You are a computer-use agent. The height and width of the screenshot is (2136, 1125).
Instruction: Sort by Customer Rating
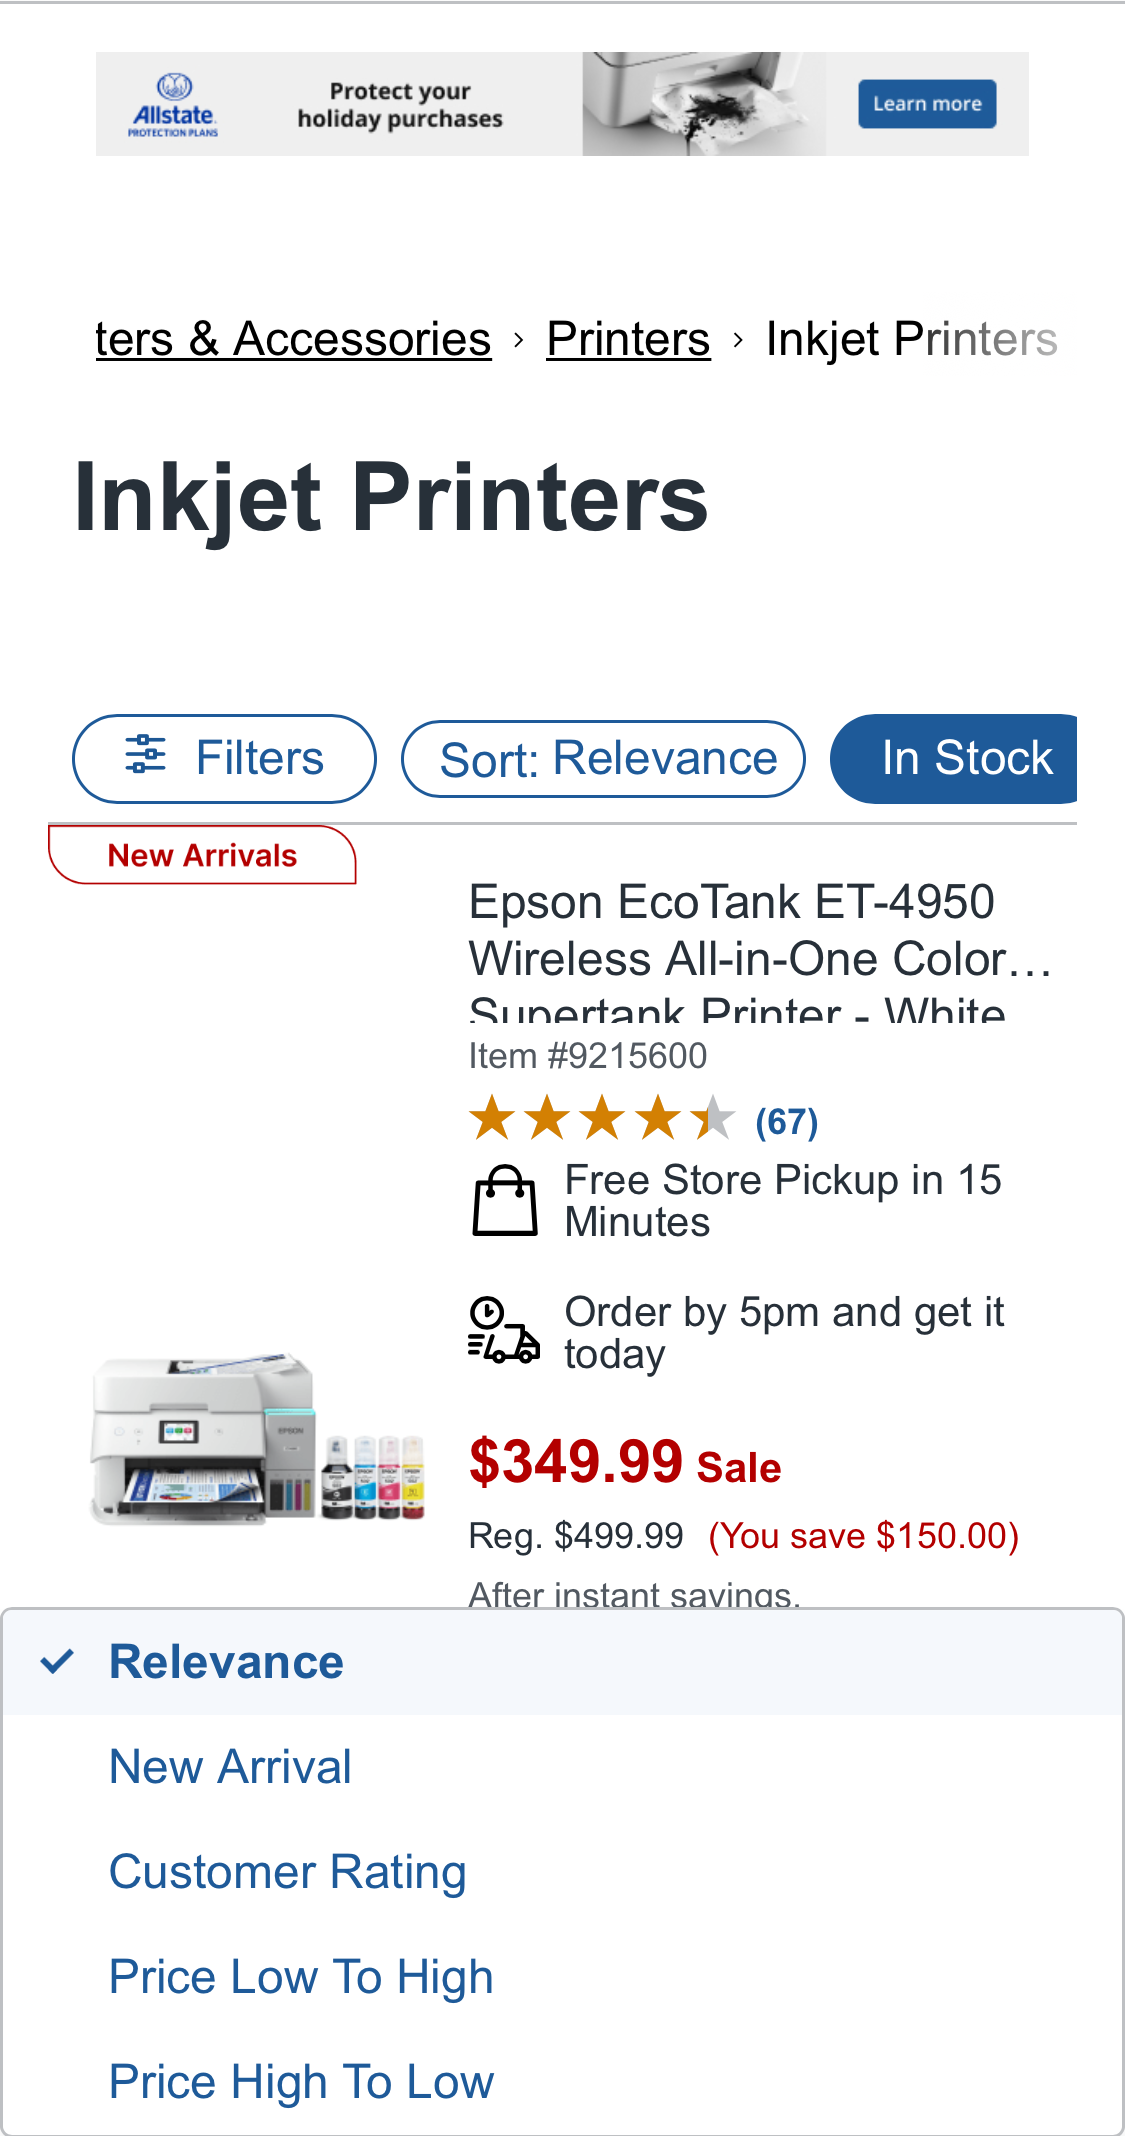[x=288, y=1872]
